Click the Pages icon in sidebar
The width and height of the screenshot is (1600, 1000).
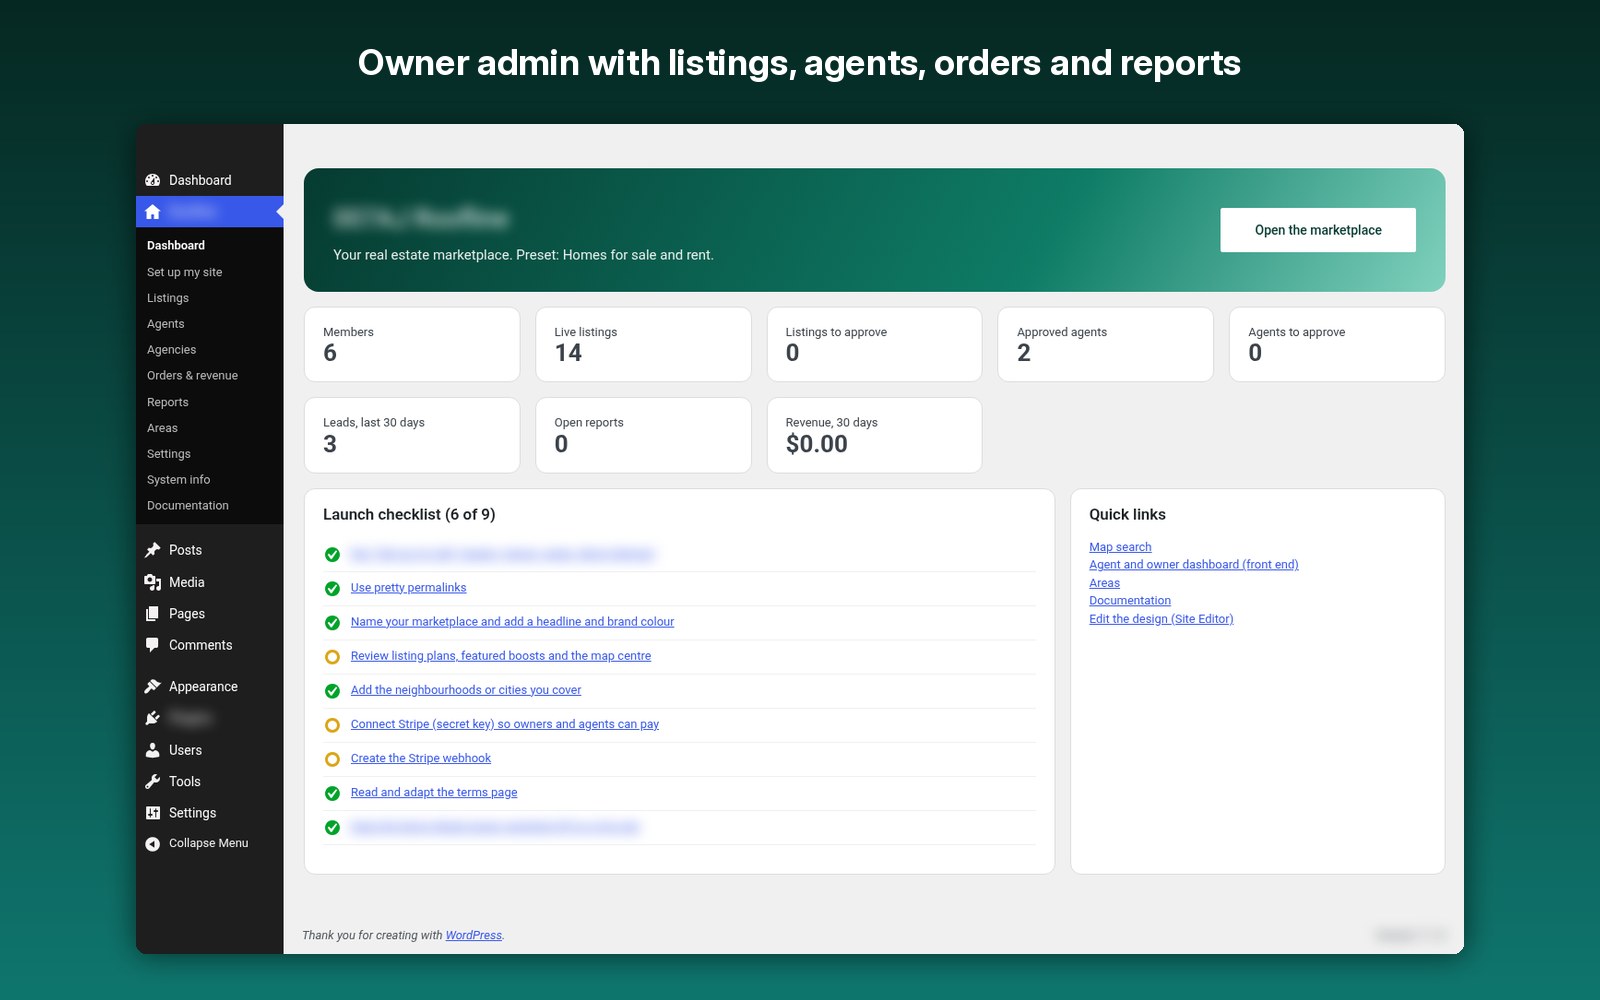point(153,614)
